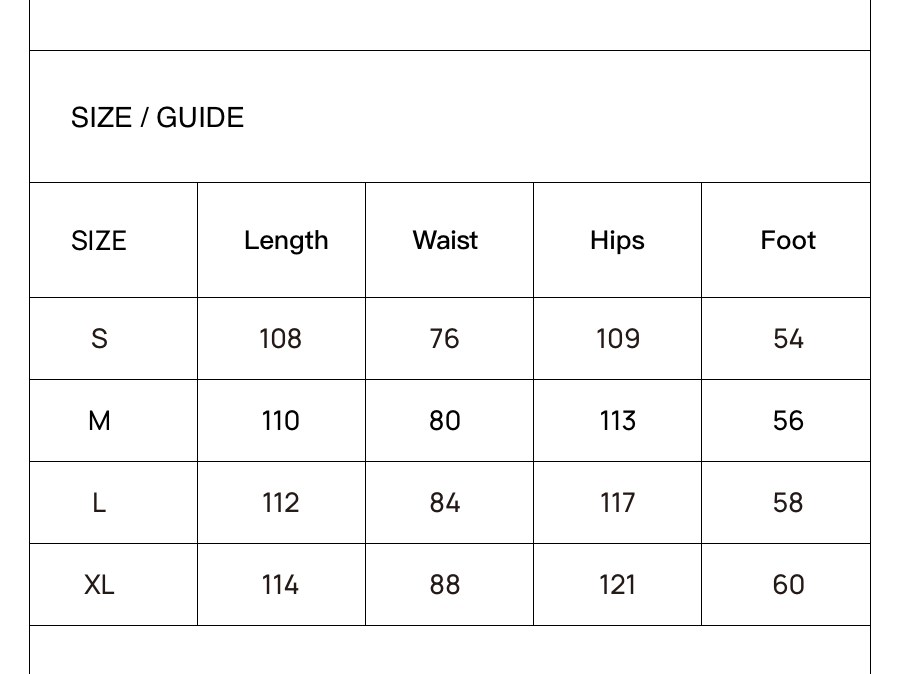900x674 pixels.
Task: Click the length value 108 for S
Action: tap(280, 339)
